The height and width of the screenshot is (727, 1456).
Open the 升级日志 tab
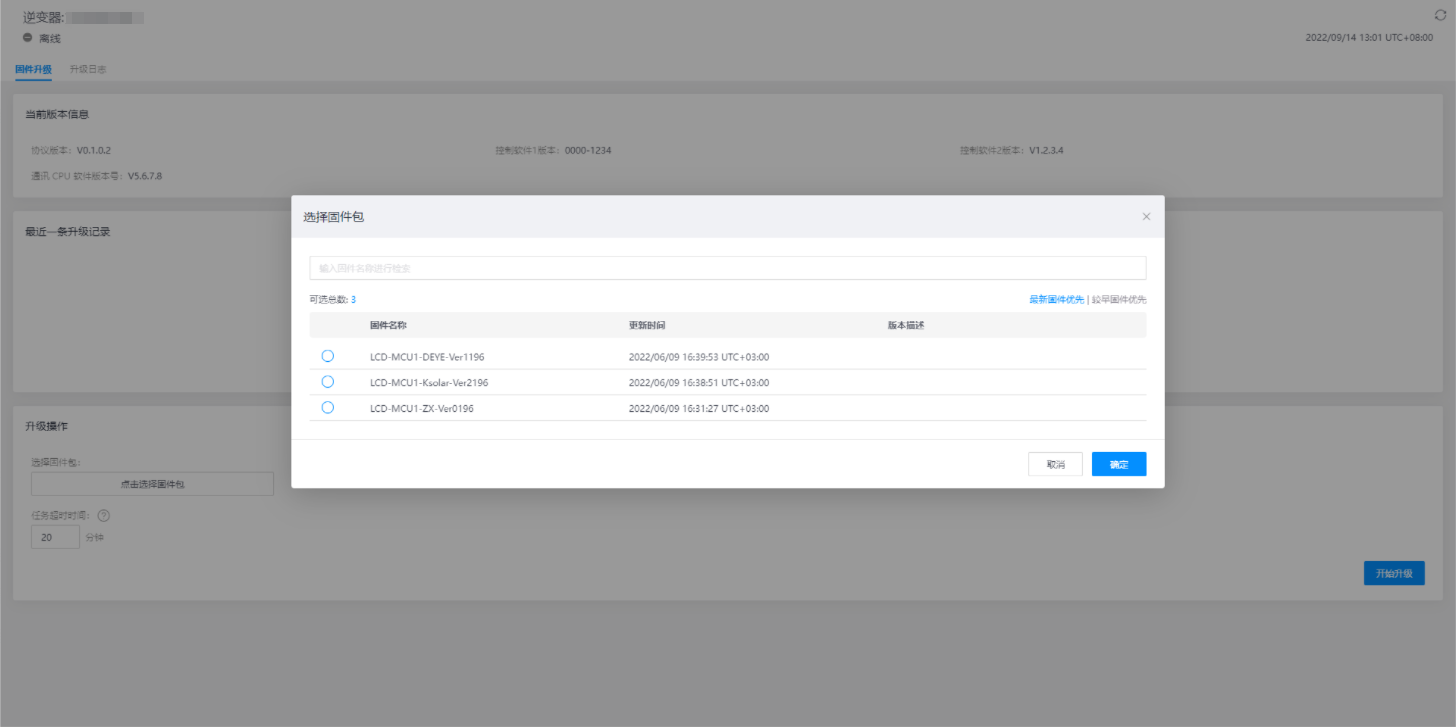pyautogui.click(x=88, y=69)
